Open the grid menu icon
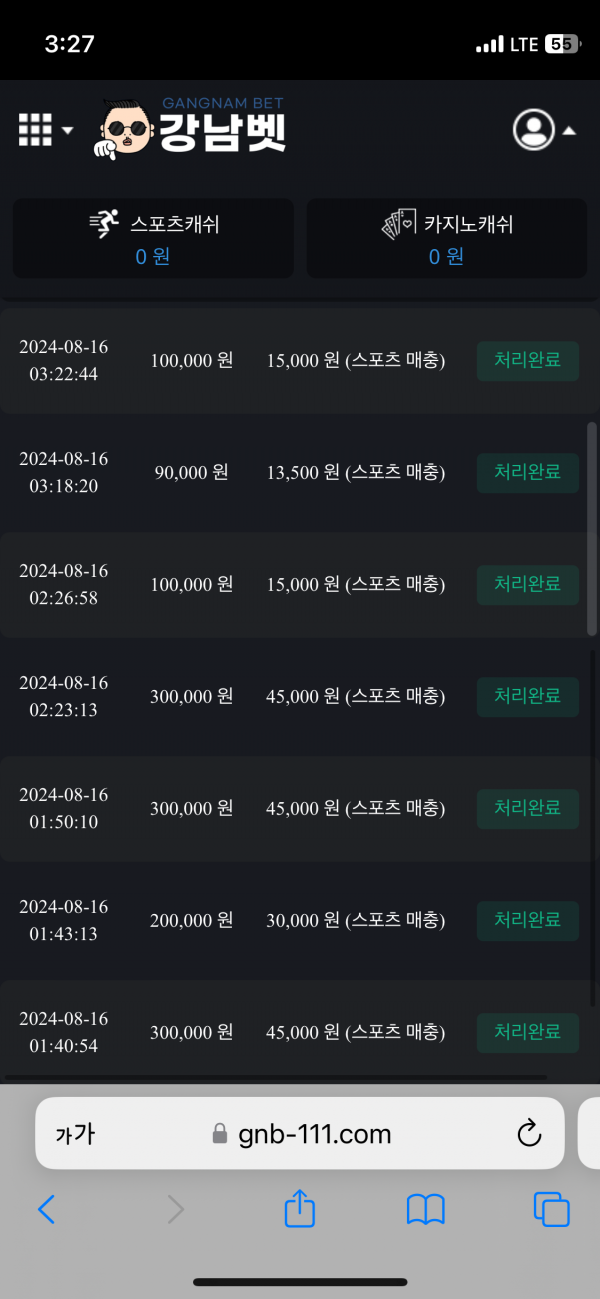The image size is (600, 1299). point(35,129)
